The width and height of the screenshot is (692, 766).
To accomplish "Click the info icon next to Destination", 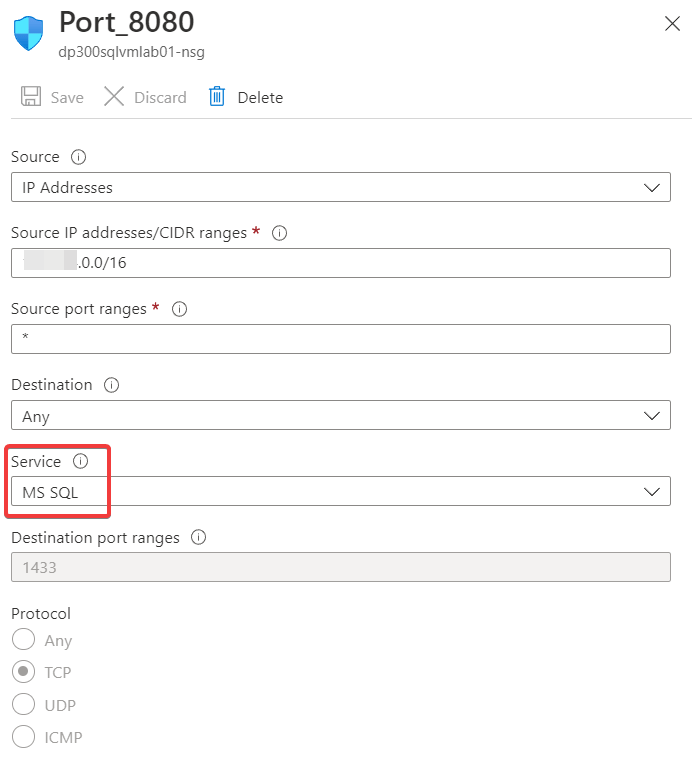I will (x=112, y=385).
